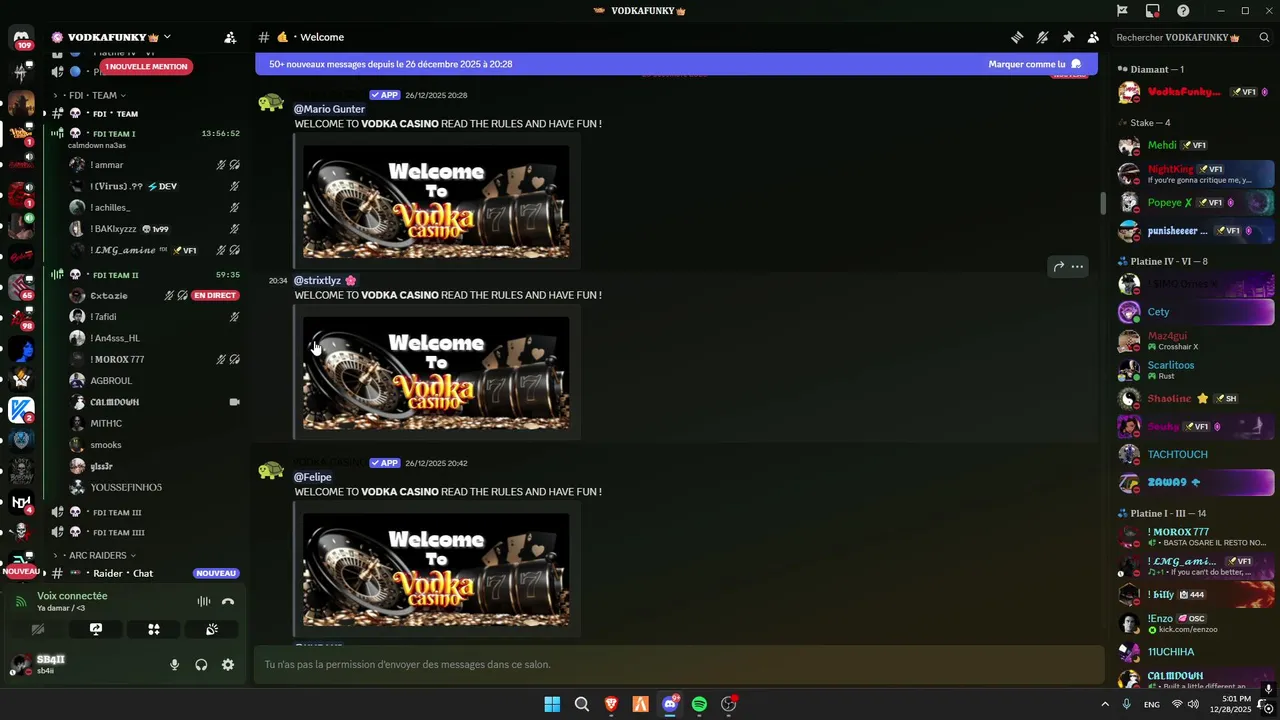Open notification settings bell icon in header
Image resolution: width=1280 pixels, height=720 pixels.
click(1042, 37)
